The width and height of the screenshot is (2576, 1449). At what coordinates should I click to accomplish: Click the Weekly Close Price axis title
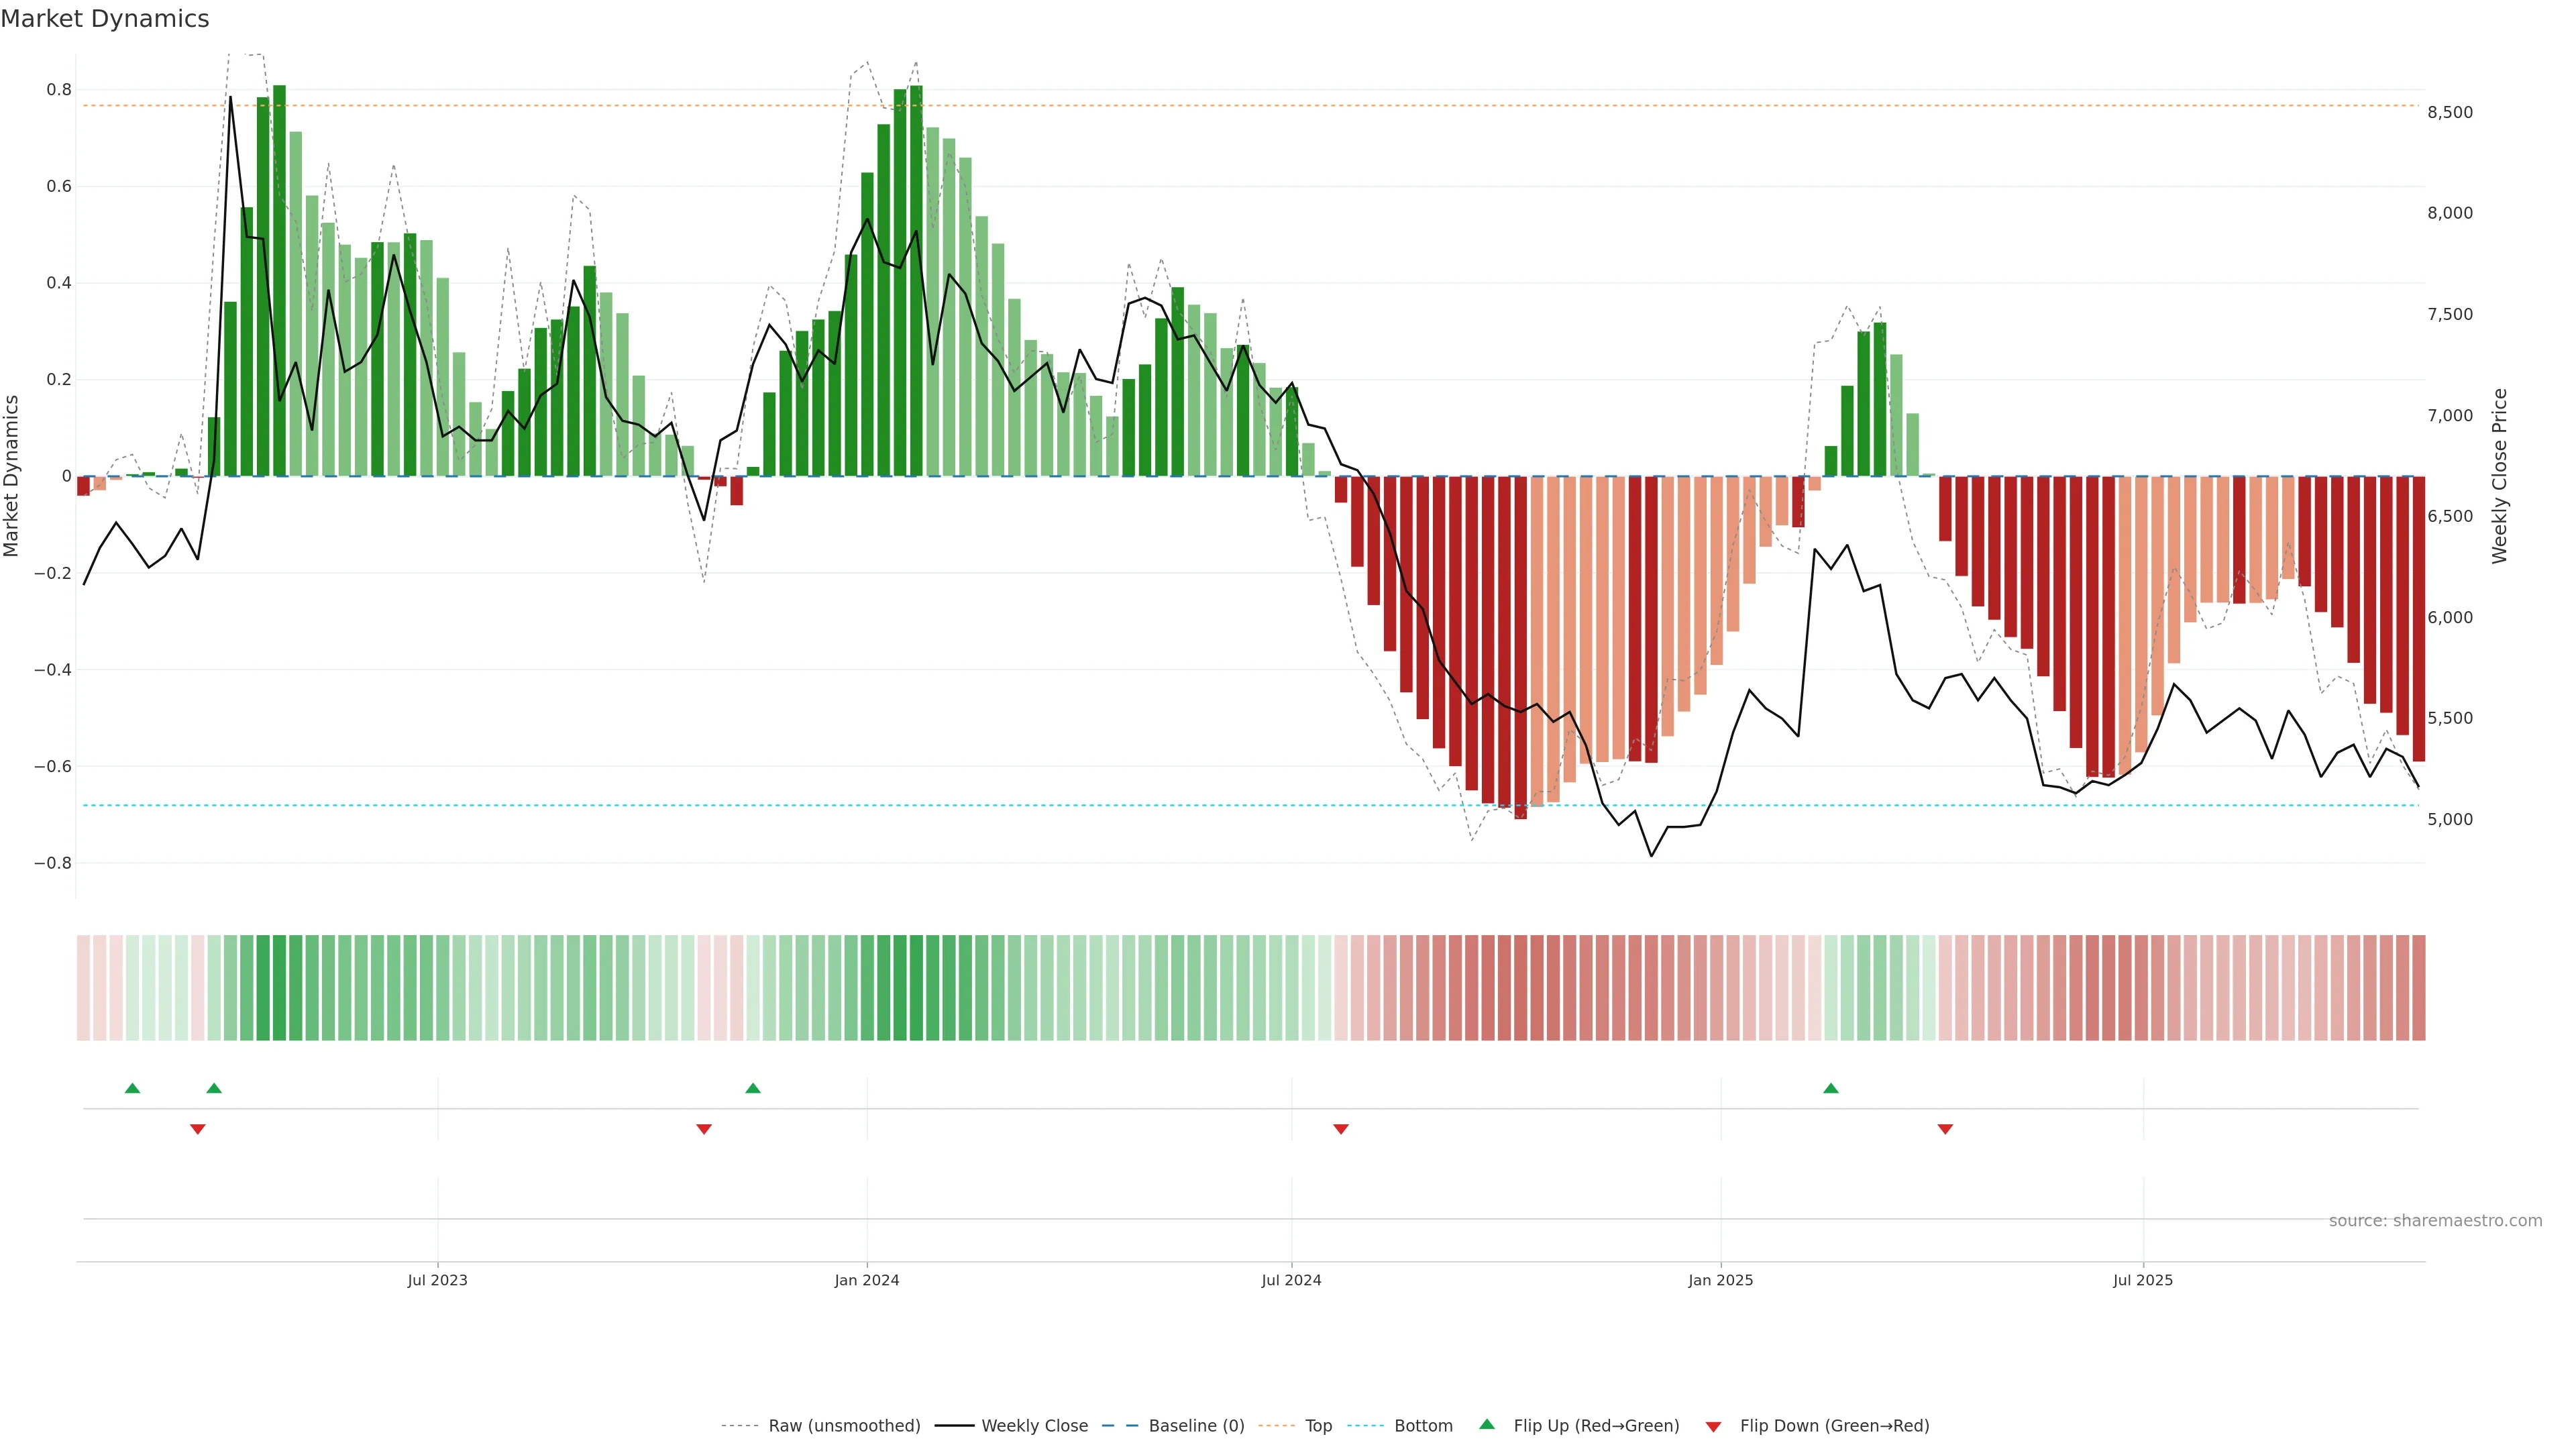(x=2500, y=476)
